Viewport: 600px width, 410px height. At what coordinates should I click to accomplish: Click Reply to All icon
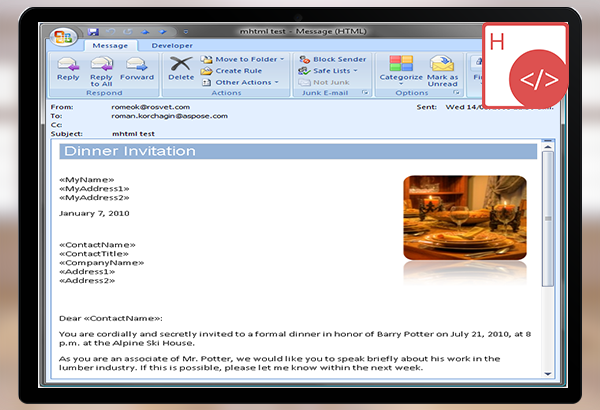101,67
